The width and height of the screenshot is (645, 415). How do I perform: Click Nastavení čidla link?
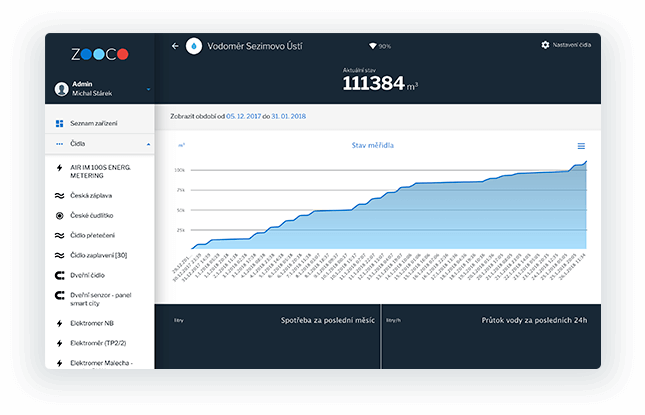pos(571,45)
